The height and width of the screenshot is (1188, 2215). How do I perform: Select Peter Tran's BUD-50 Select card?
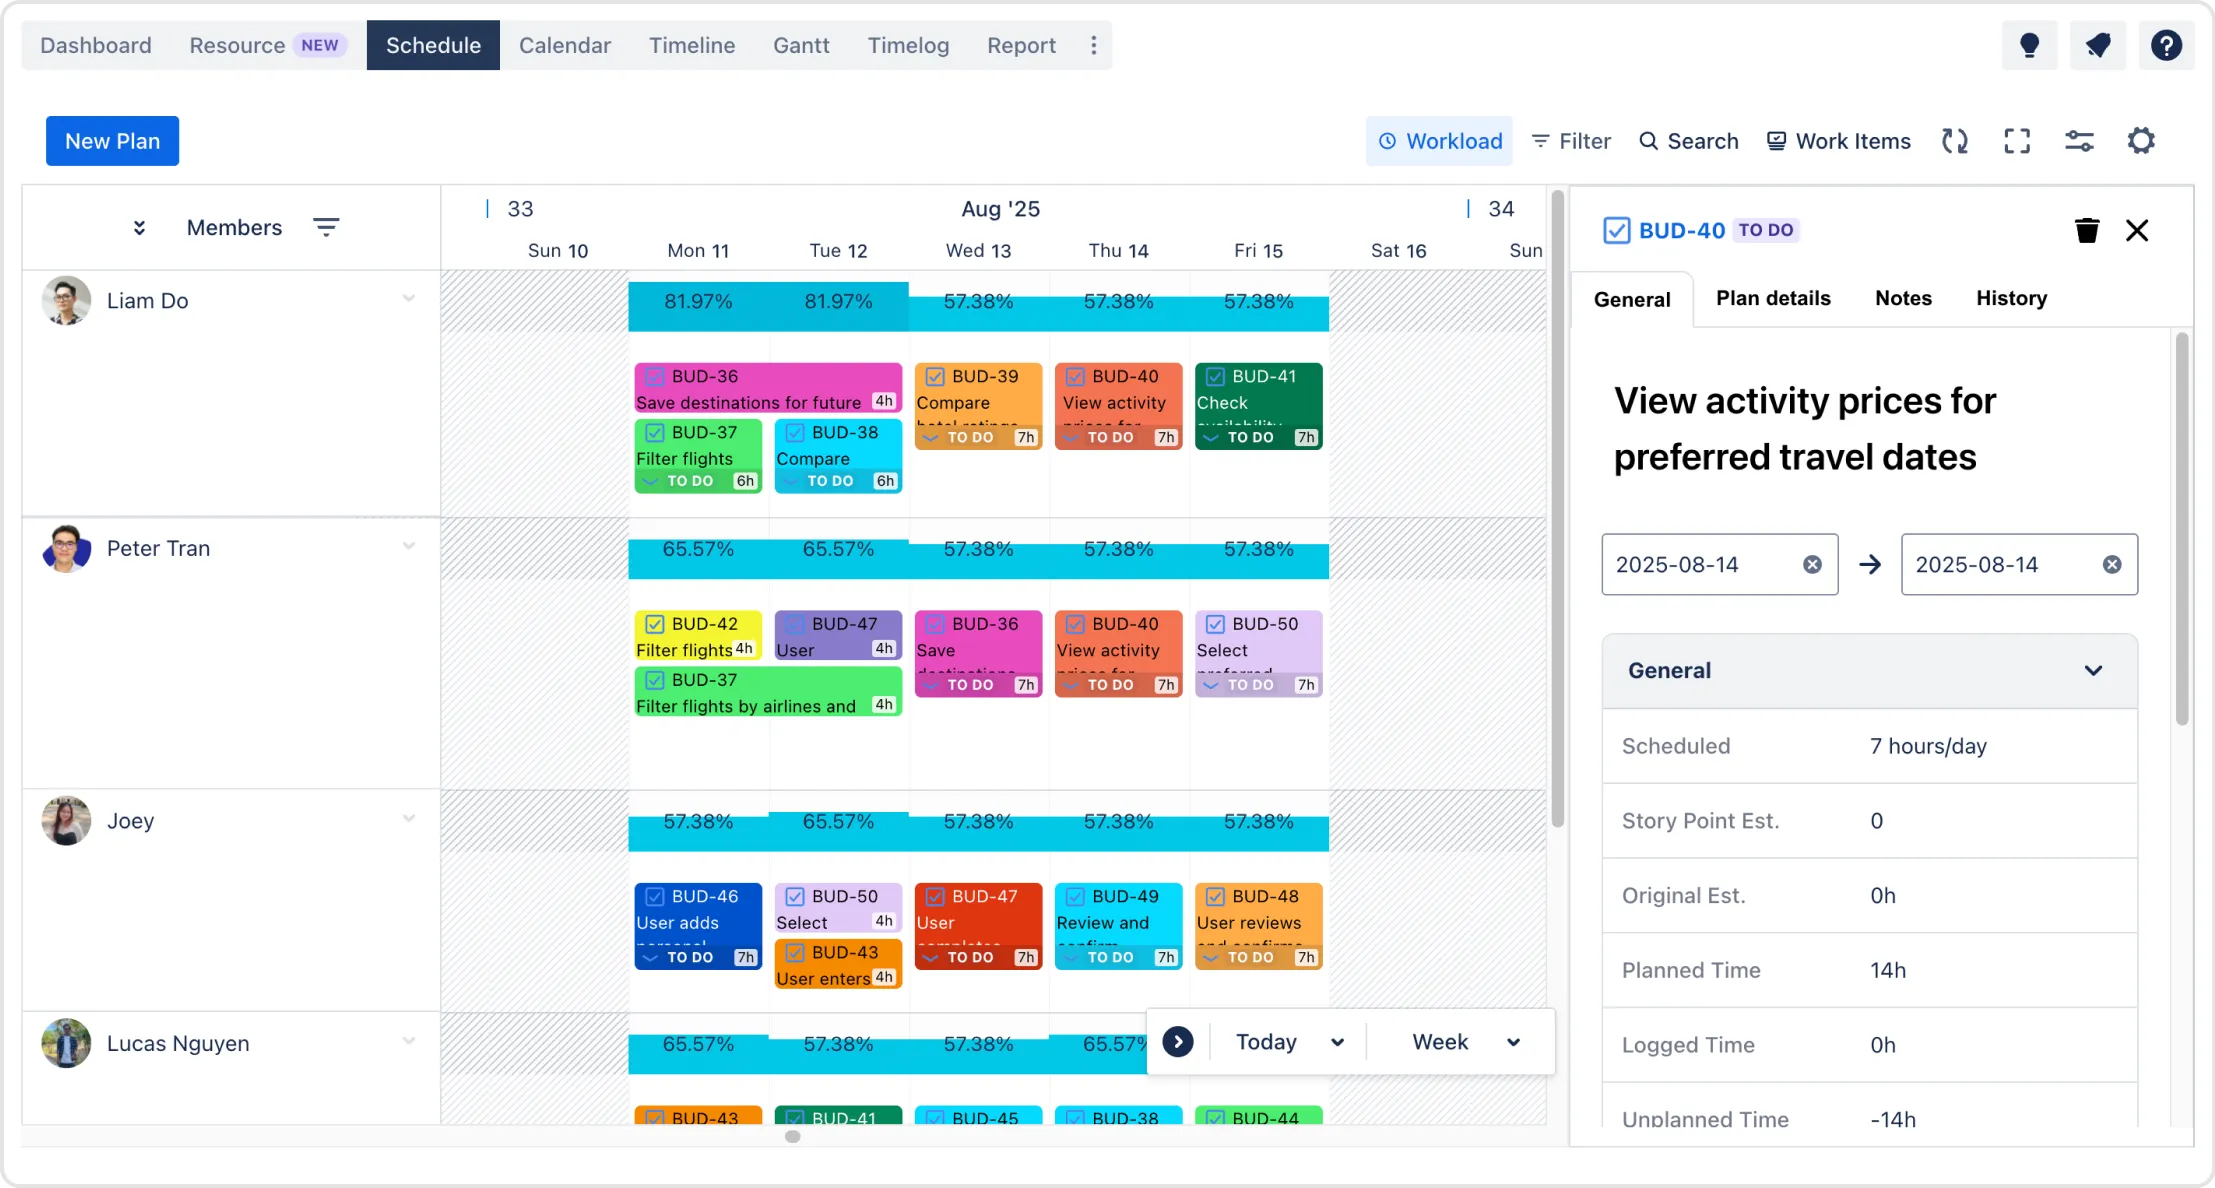[x=1258, y=654]
